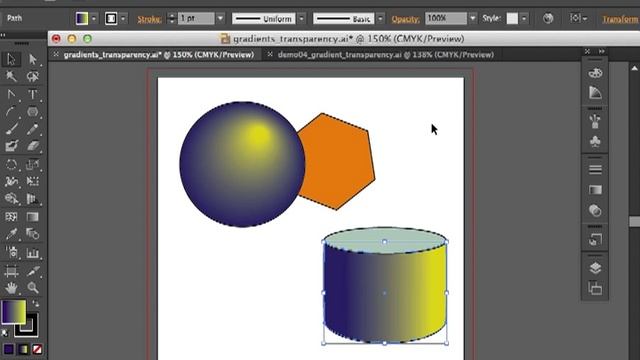
Task: Switch to demo04_gradient_transparency.ai tab
Action: coord(386,54)
